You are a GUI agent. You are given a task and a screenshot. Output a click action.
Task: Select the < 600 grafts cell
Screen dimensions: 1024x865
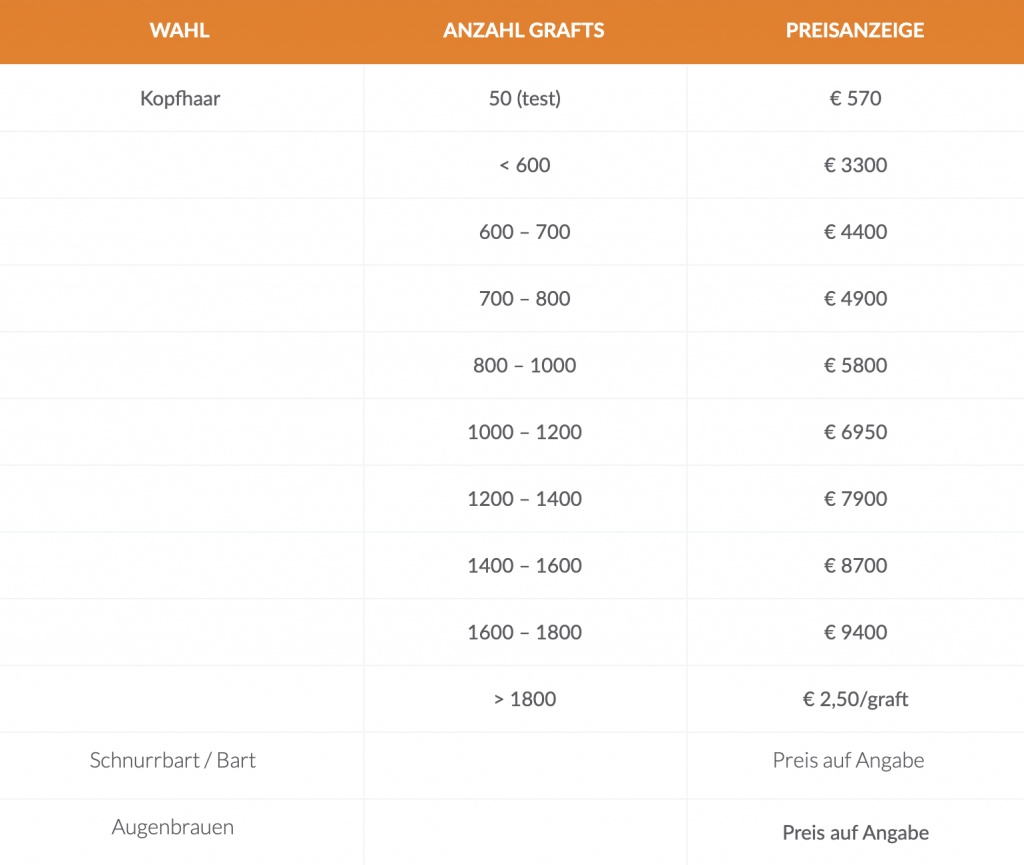(x=524, y=165)
